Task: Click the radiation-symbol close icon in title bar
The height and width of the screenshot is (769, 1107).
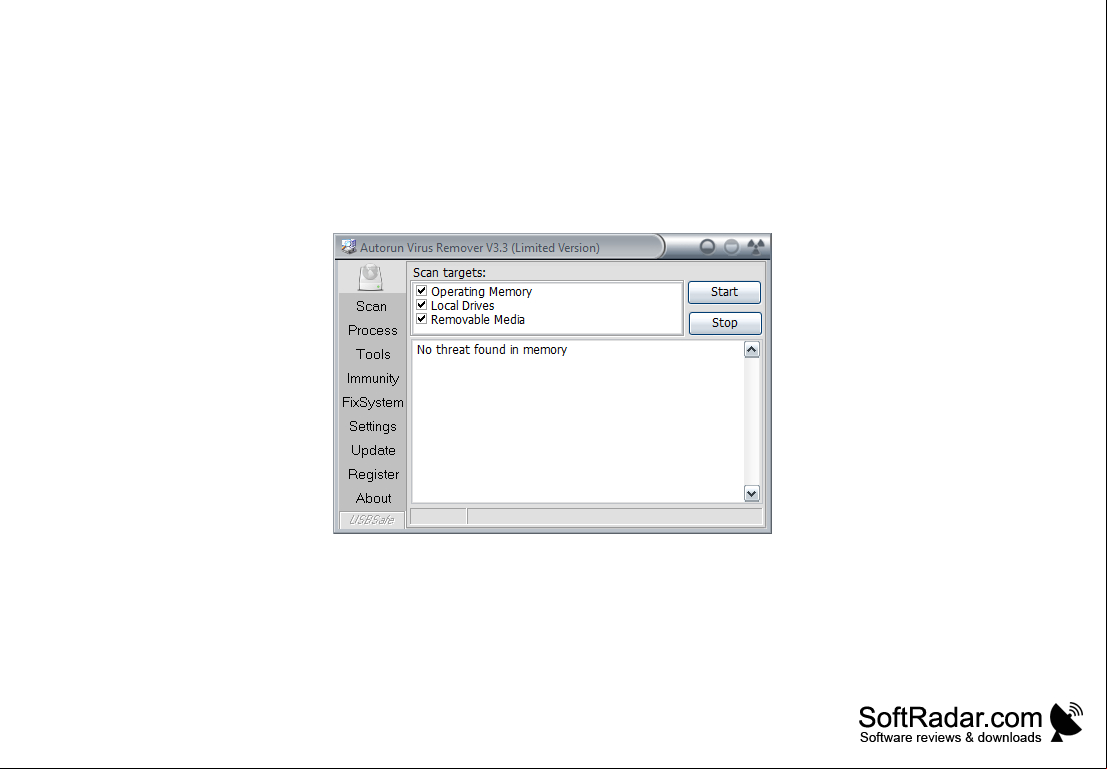Action: click(x=756, y=246)
